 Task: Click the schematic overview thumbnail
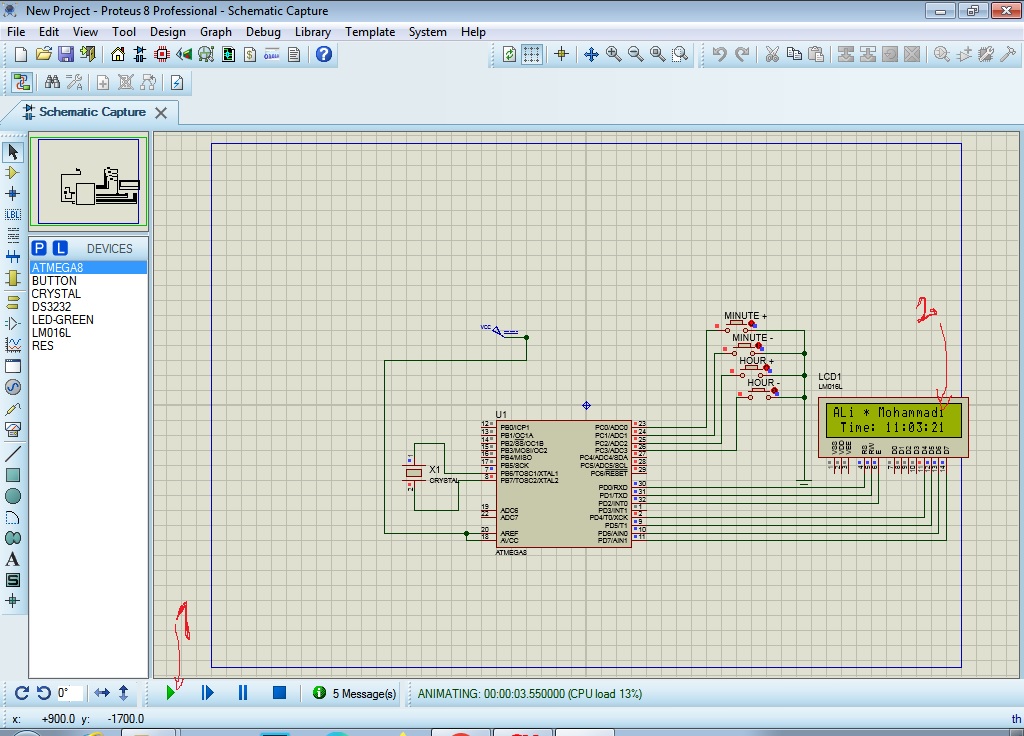pos(88,182)
